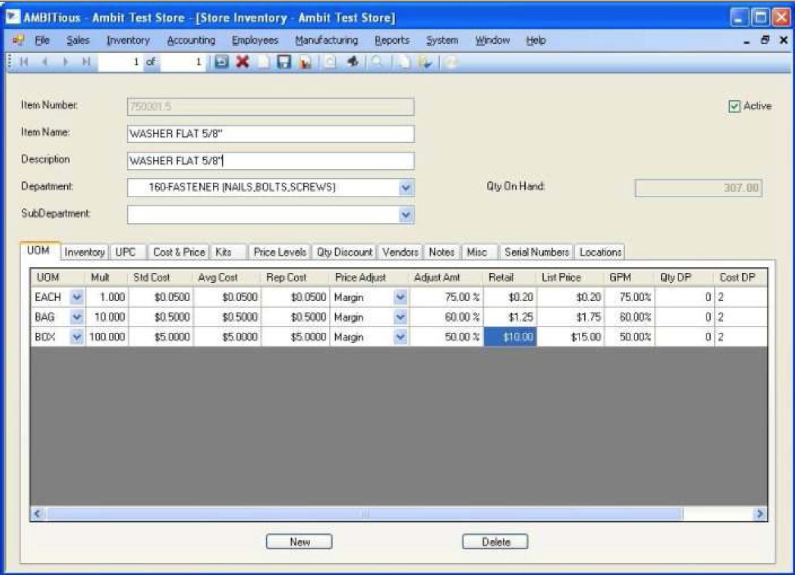Click the blank page new record icon

click(x=263, y=62)
